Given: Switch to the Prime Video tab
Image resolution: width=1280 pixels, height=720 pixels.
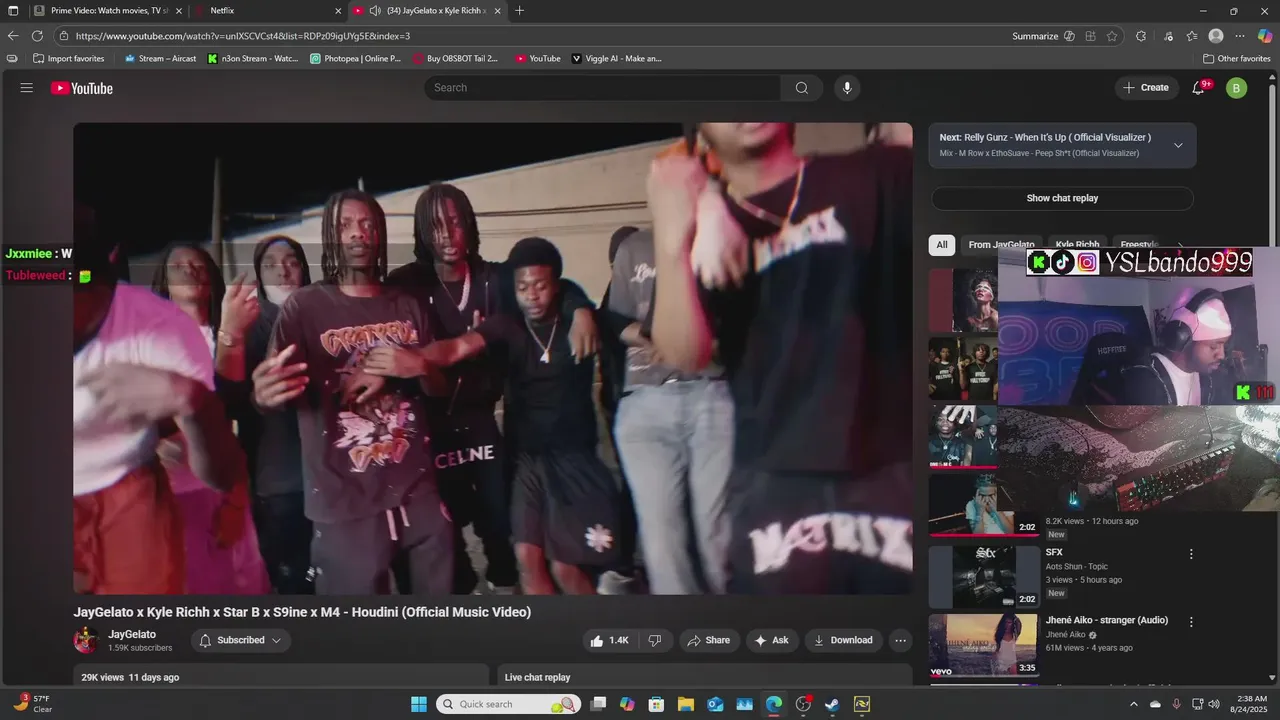Looking at the screenshot, I should (109, 11).
